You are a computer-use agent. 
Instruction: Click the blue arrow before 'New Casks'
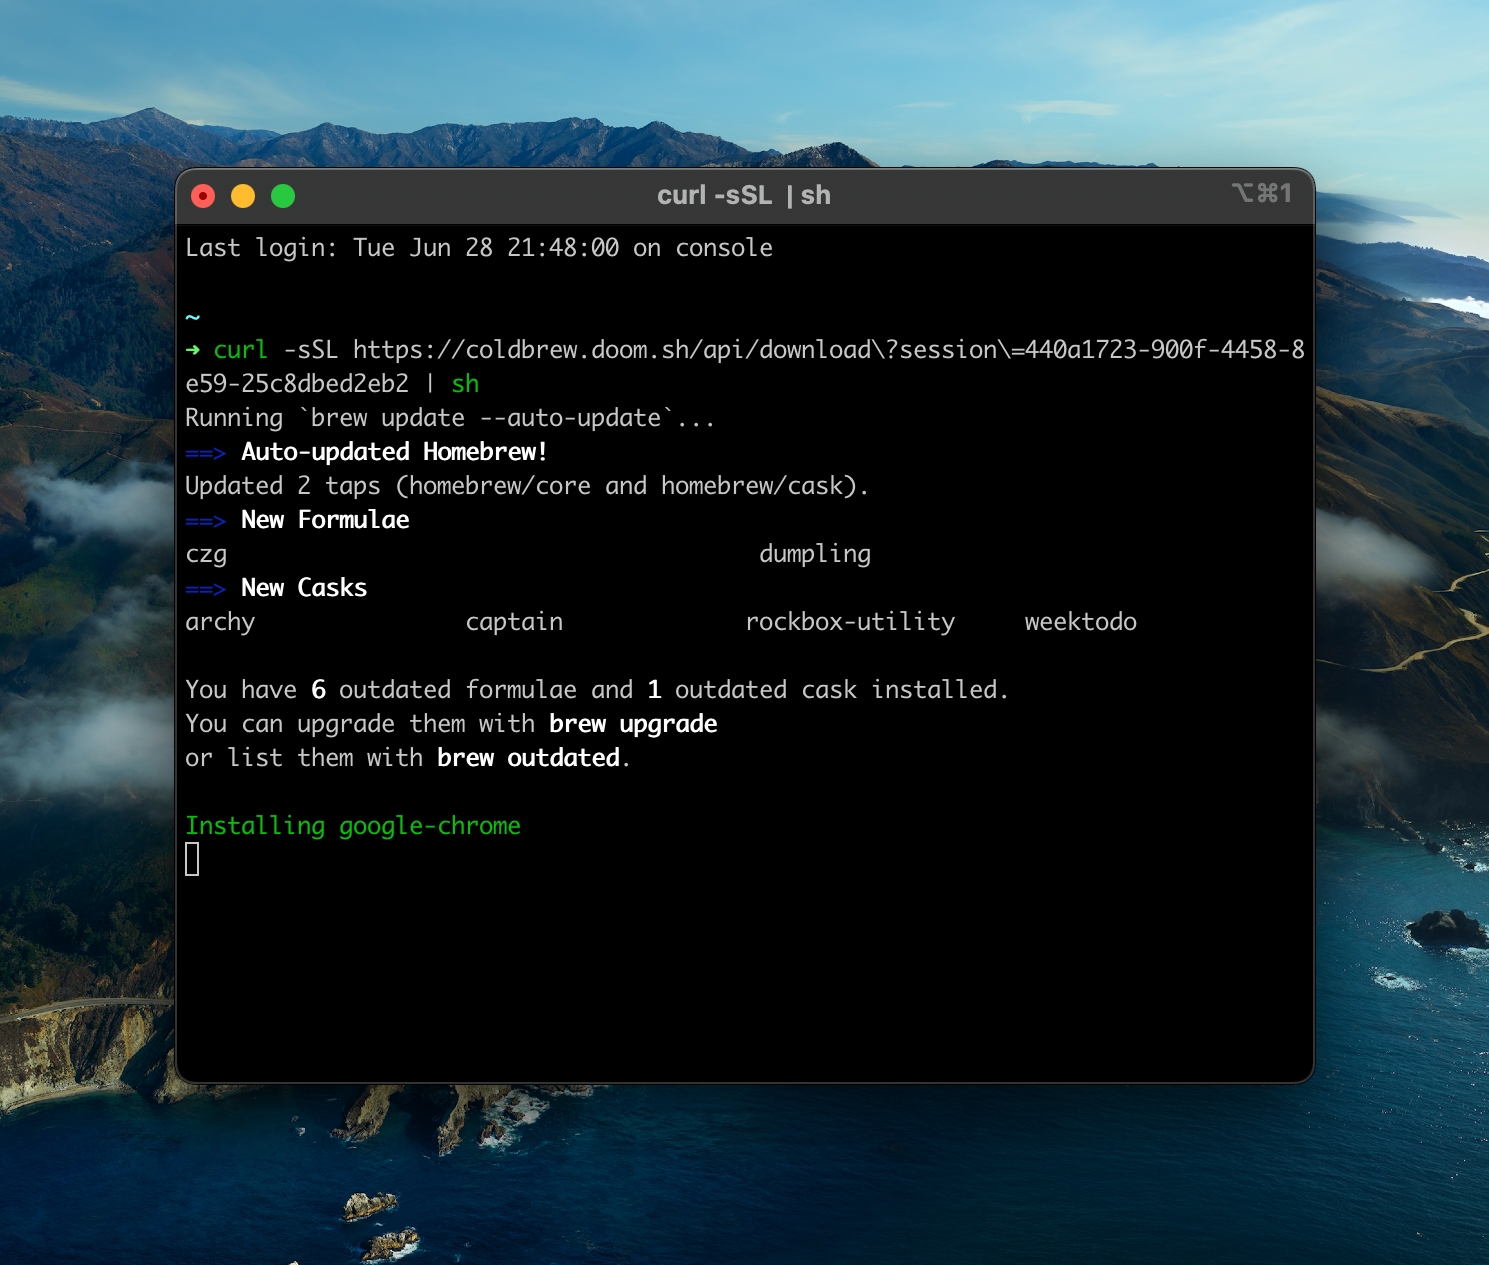(x=206, y=589)
